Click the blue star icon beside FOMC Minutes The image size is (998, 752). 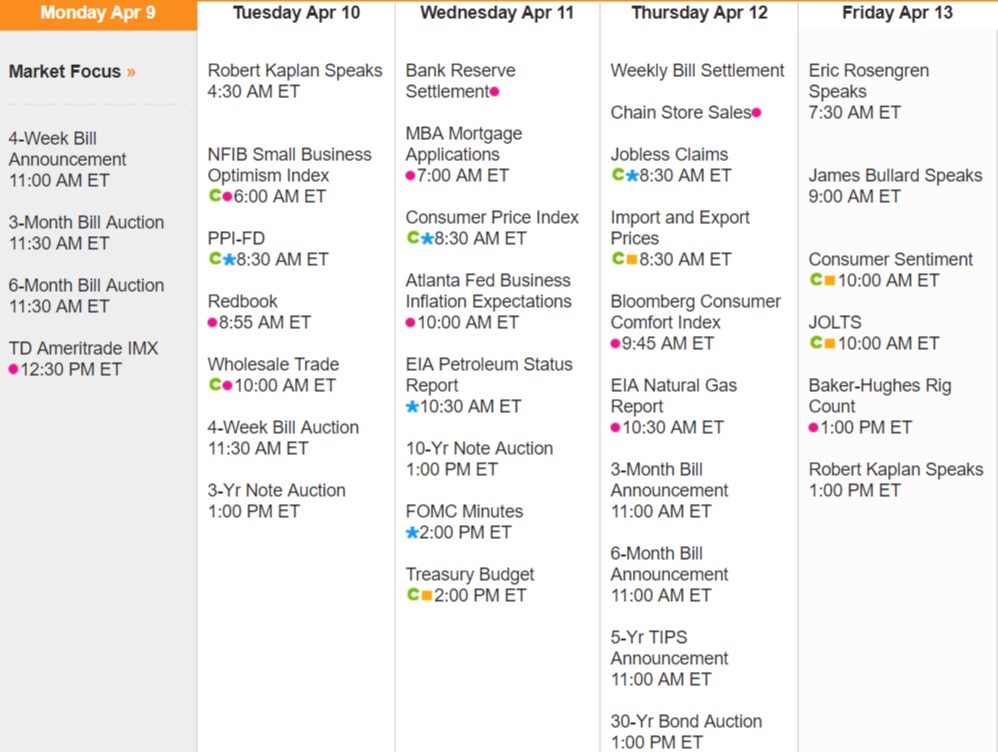[x=412, y=533]
